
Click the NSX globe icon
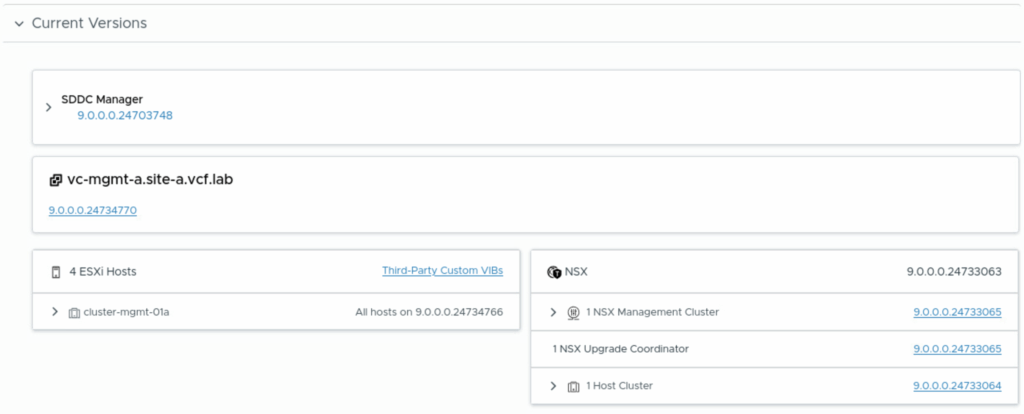(x=554, y=271)
